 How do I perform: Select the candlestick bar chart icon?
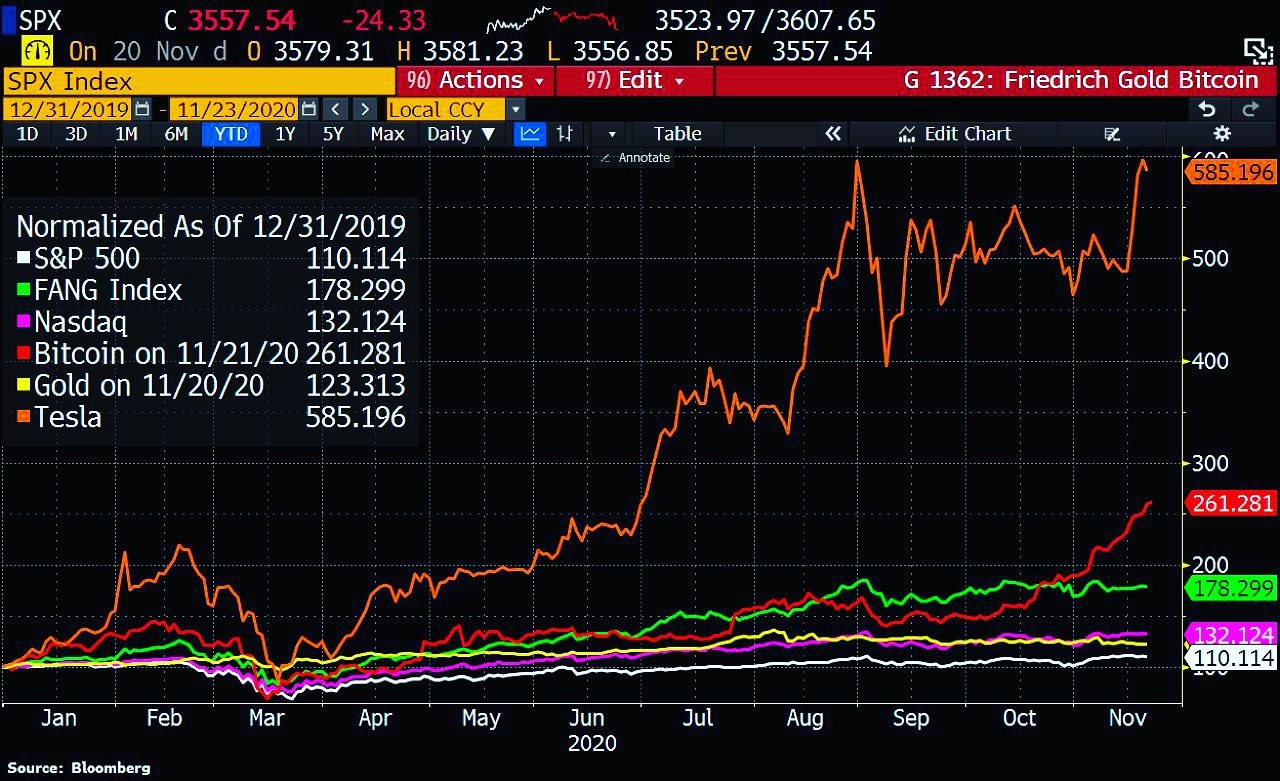point(565,134)
